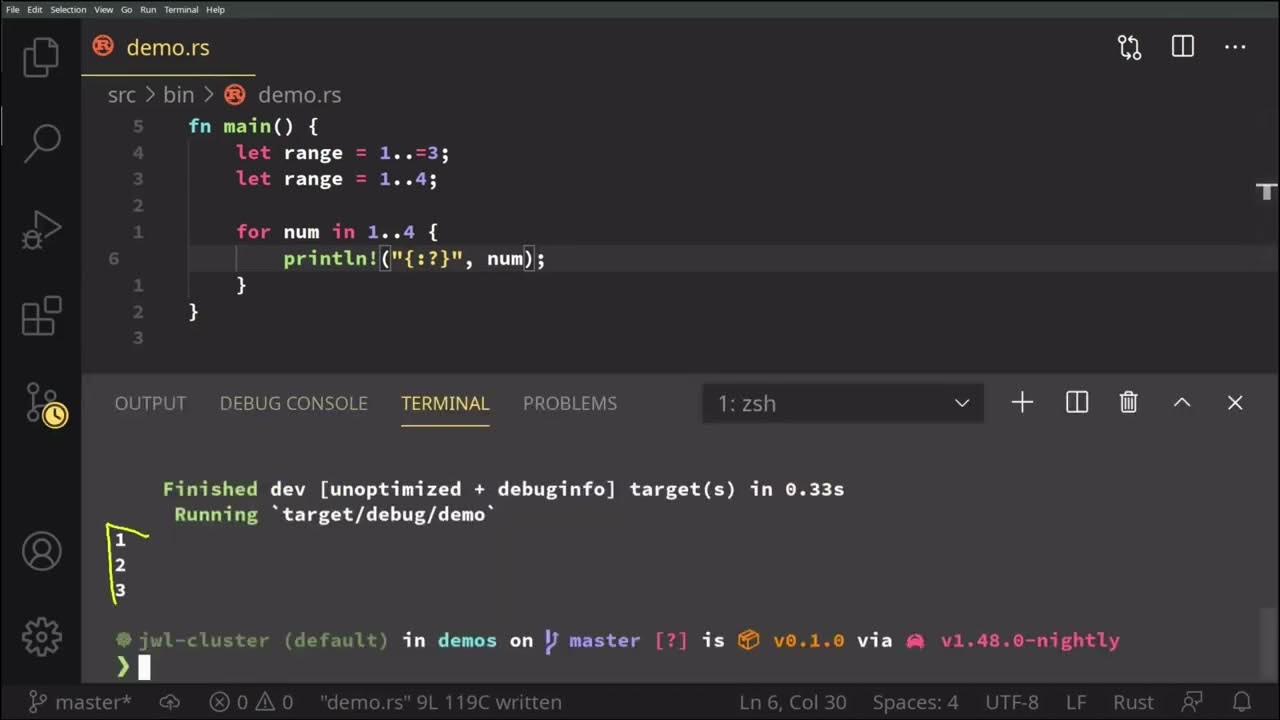Open the Edit menu
Viewport: 1280px width, 720px height.
[x=35, y=9]
